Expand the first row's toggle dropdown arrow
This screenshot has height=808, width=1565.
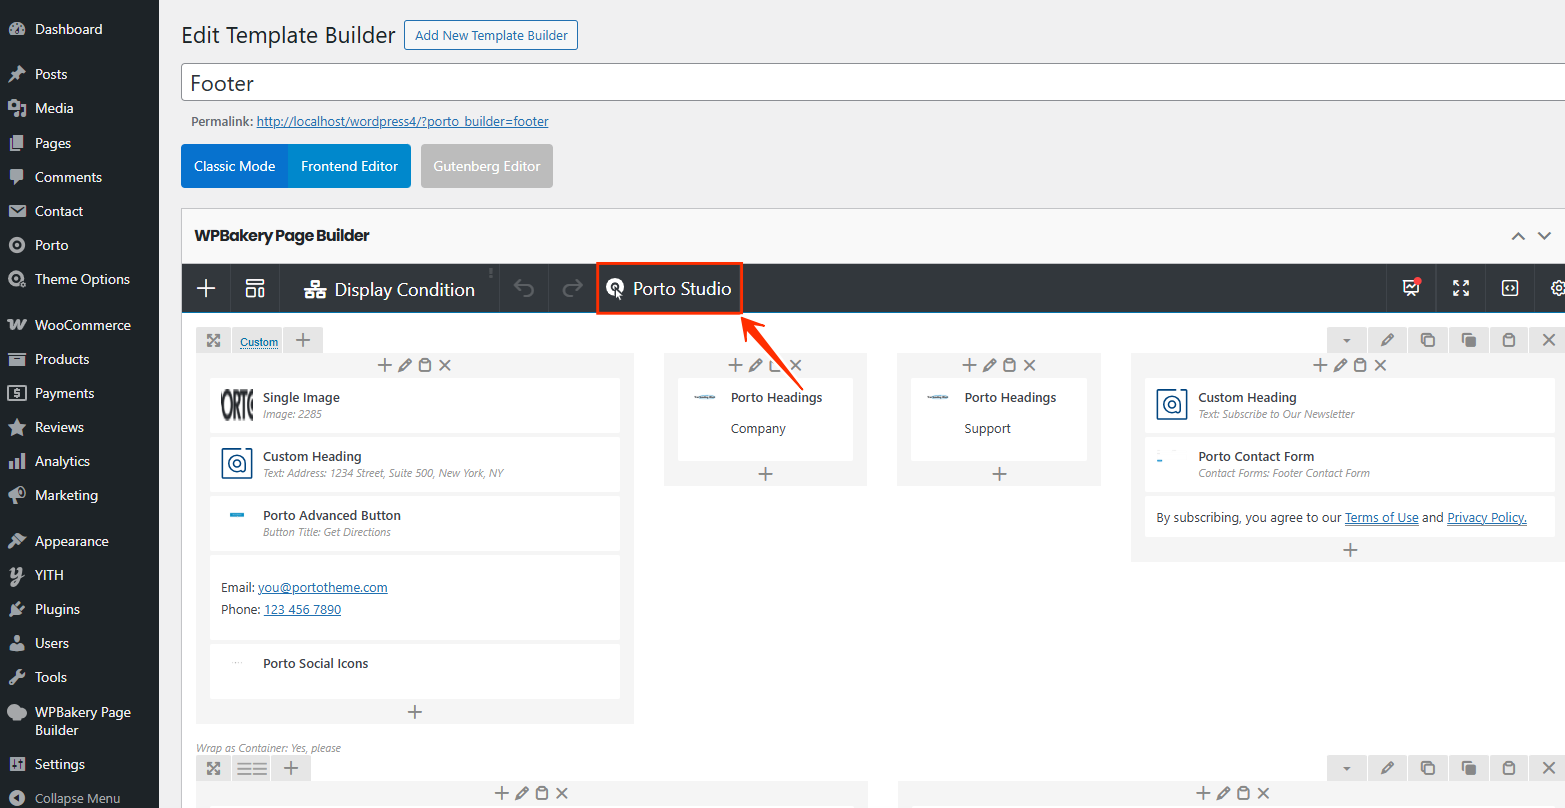pos(1347,341)
